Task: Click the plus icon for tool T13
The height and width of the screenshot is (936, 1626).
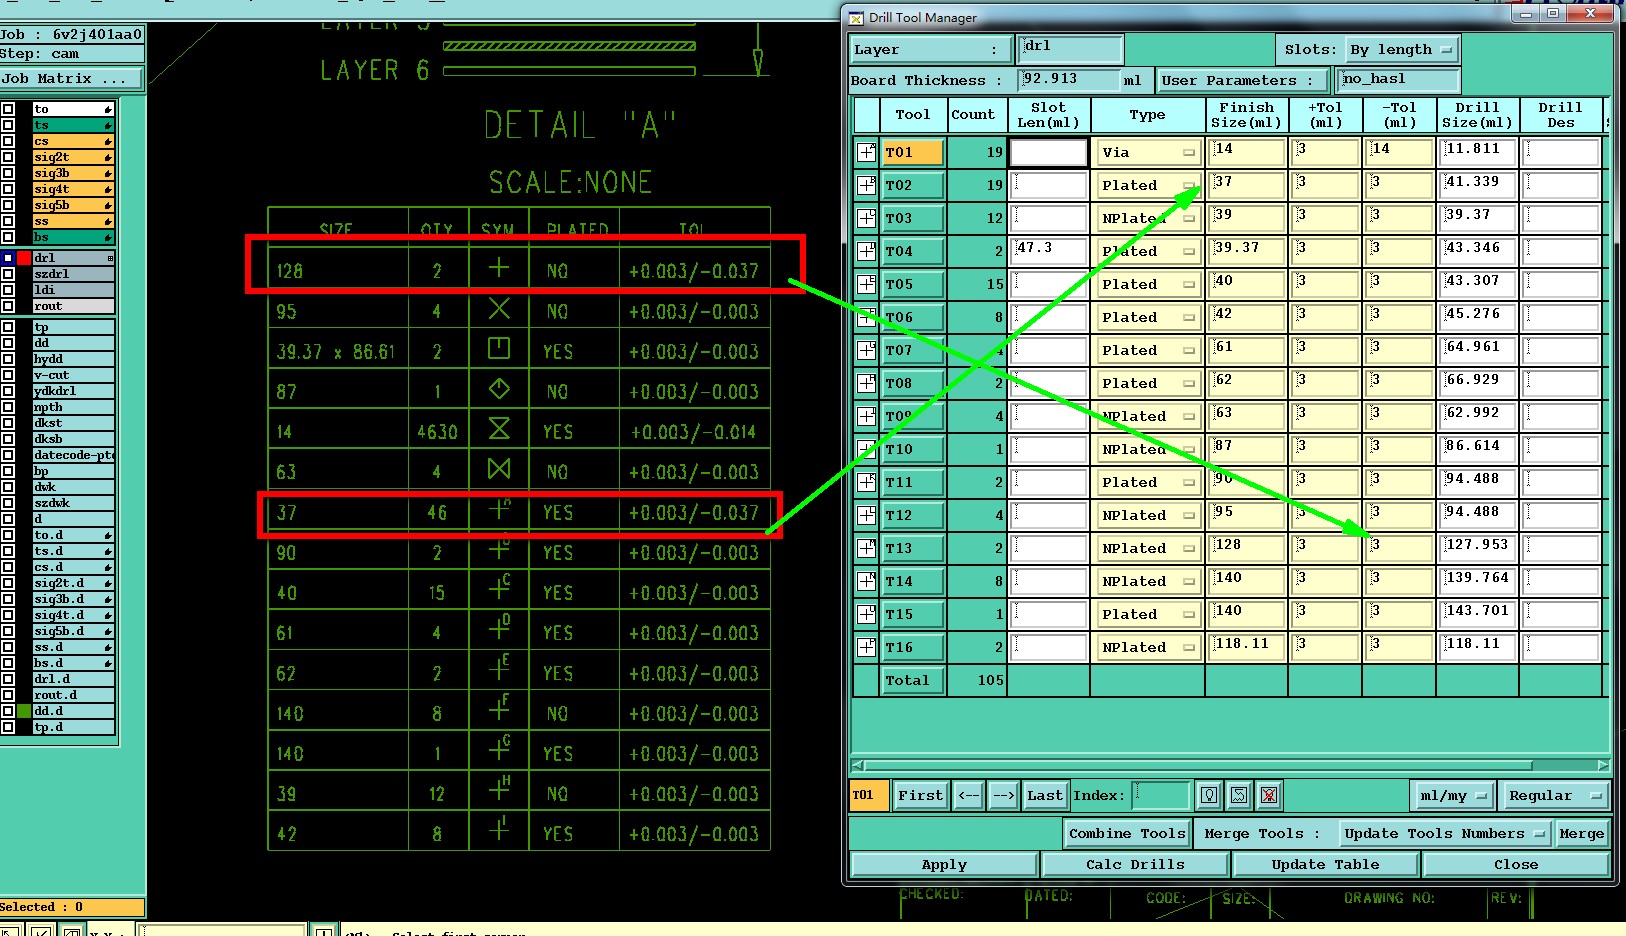Action: [x=866, y=548]
